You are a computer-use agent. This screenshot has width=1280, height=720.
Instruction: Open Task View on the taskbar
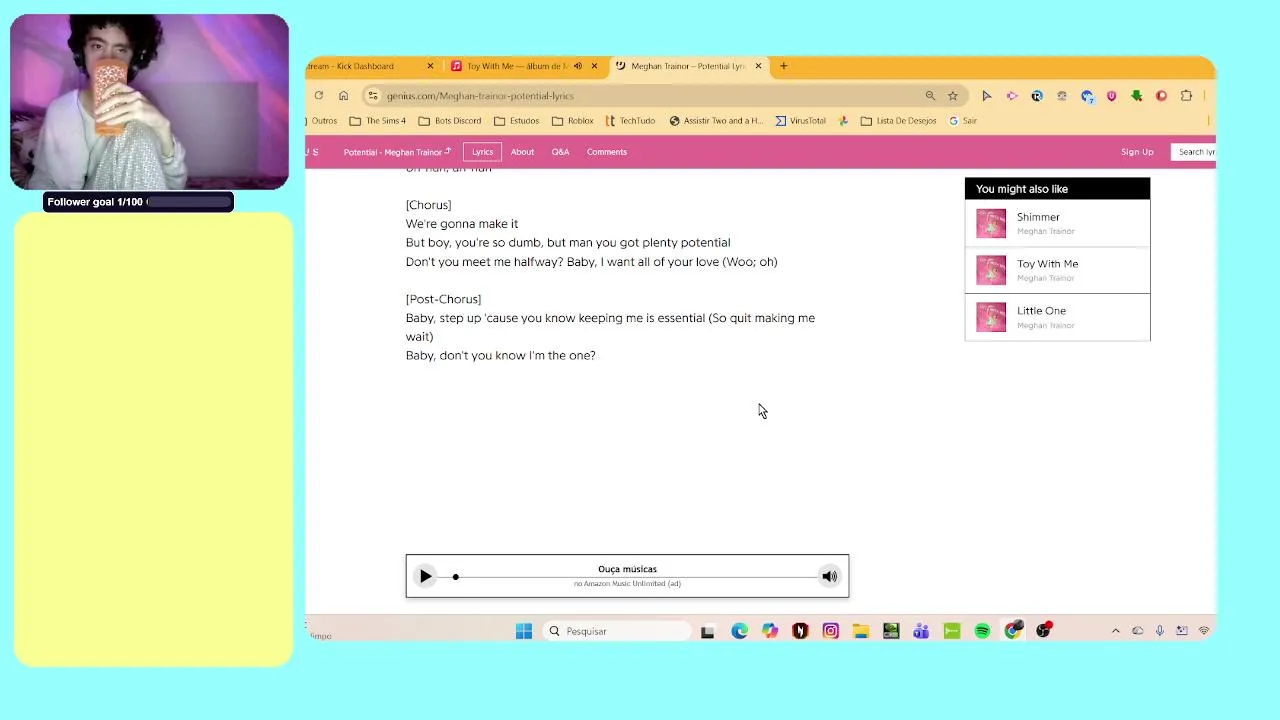707,631
